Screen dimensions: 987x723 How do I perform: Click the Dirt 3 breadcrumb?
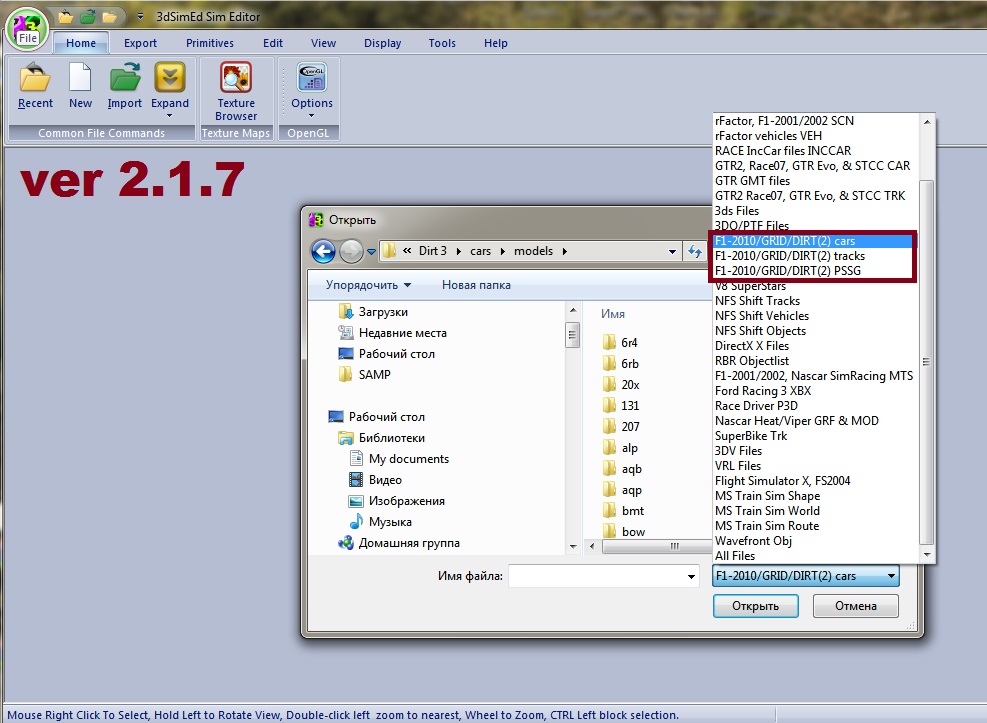pyautogui.click(x=432, y=250)
